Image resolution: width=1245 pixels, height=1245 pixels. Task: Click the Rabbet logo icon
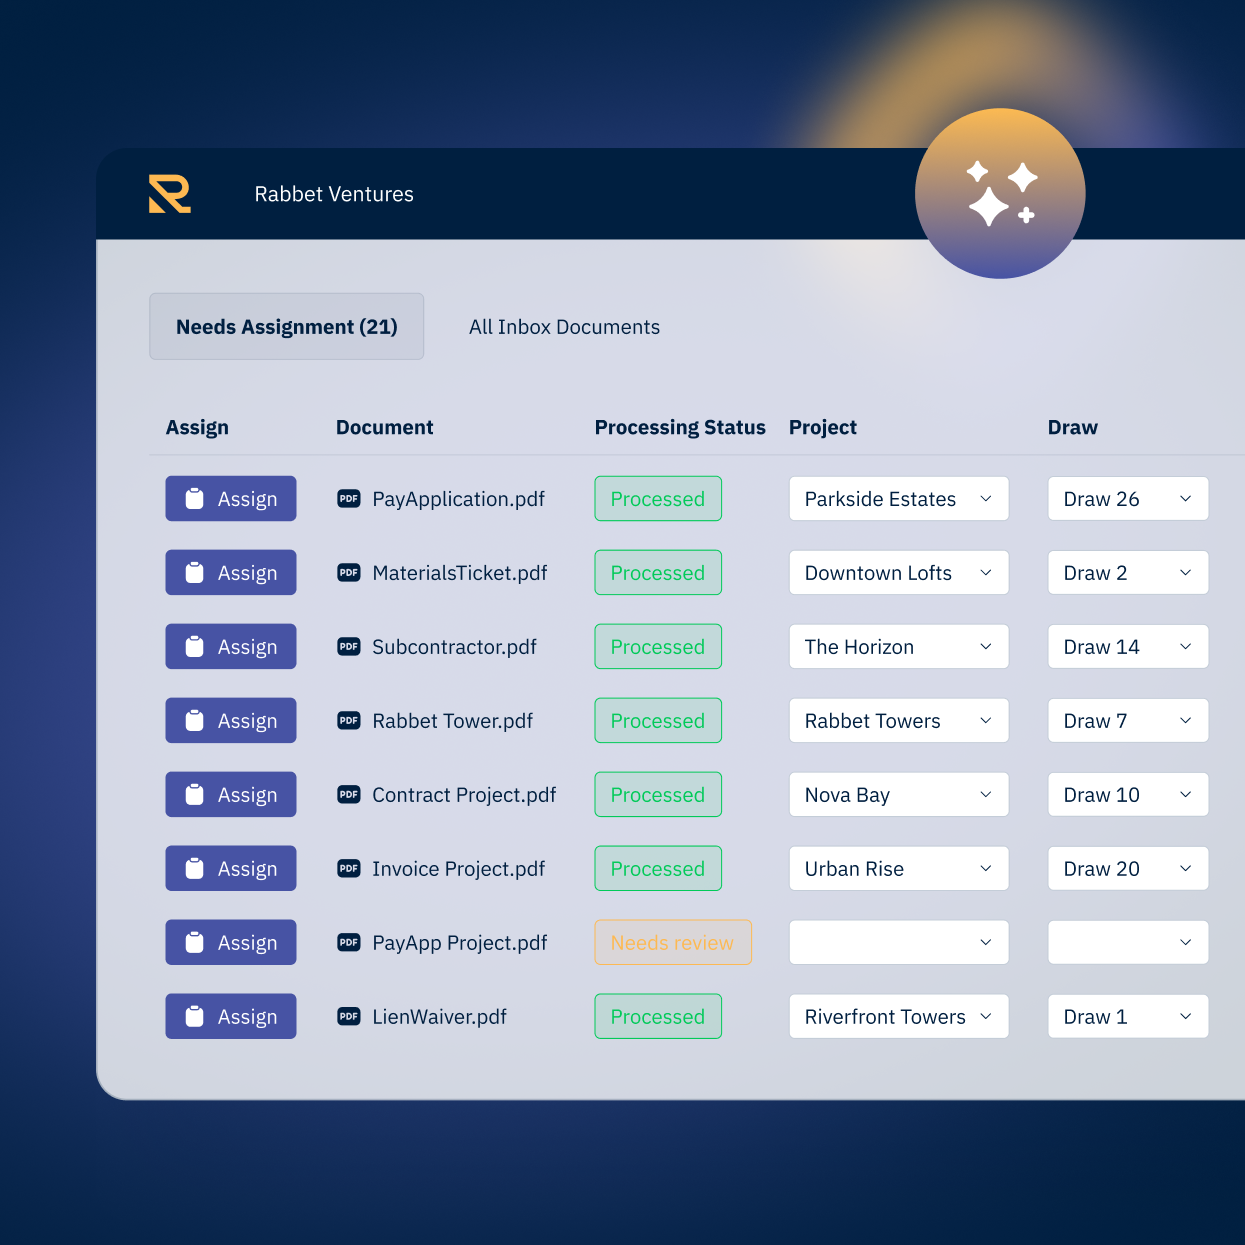(170, 194)
